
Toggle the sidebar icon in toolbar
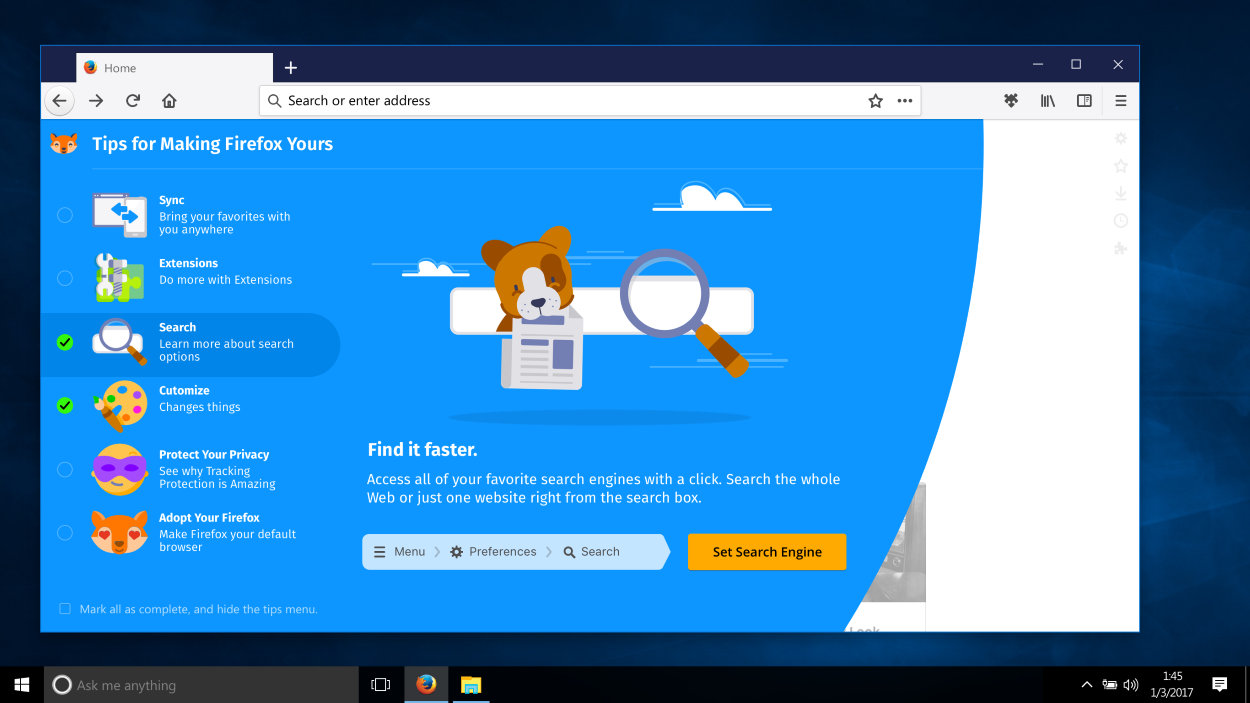click(x=1084, y=101)
